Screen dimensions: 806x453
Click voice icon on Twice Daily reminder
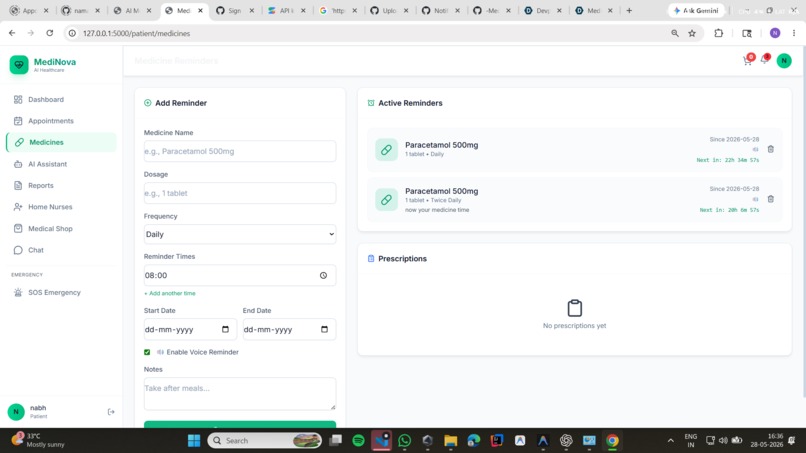pyautogui.click(x=755, y=199)
